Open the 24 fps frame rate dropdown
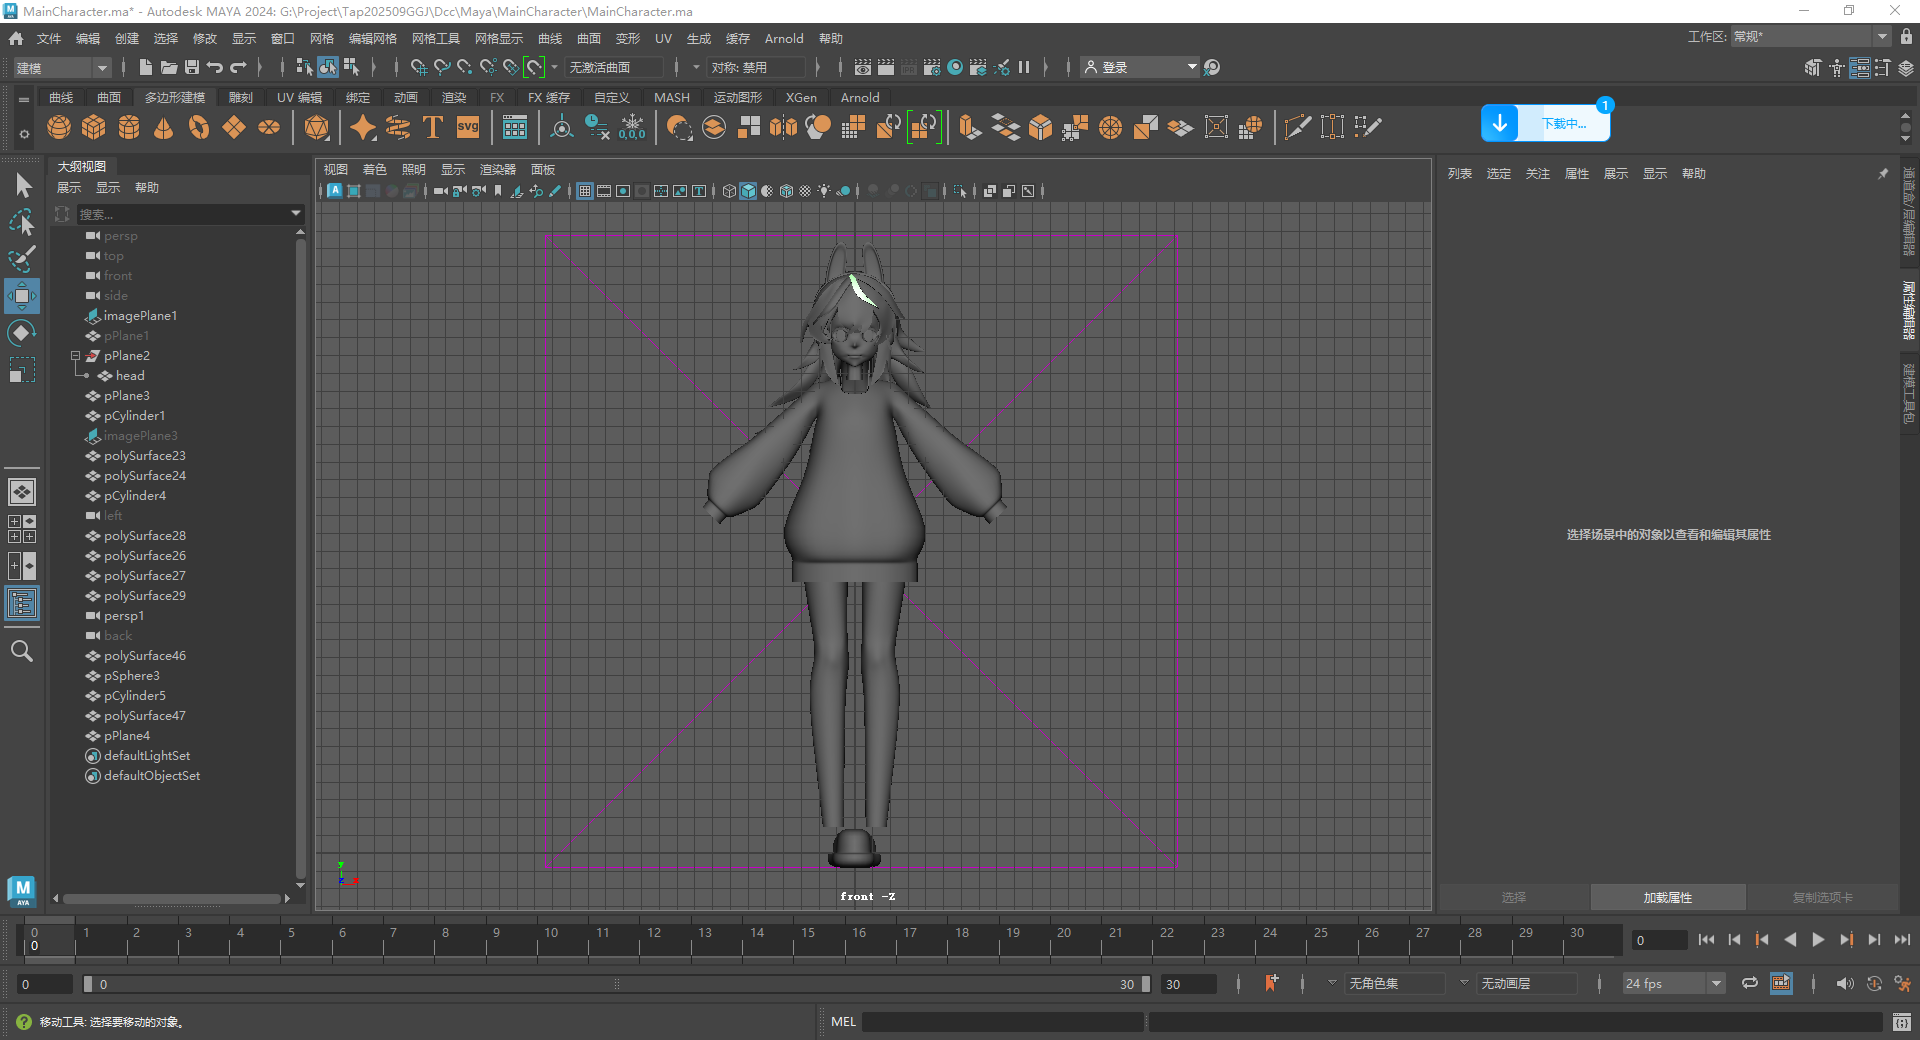 [x=1673, y=983]
